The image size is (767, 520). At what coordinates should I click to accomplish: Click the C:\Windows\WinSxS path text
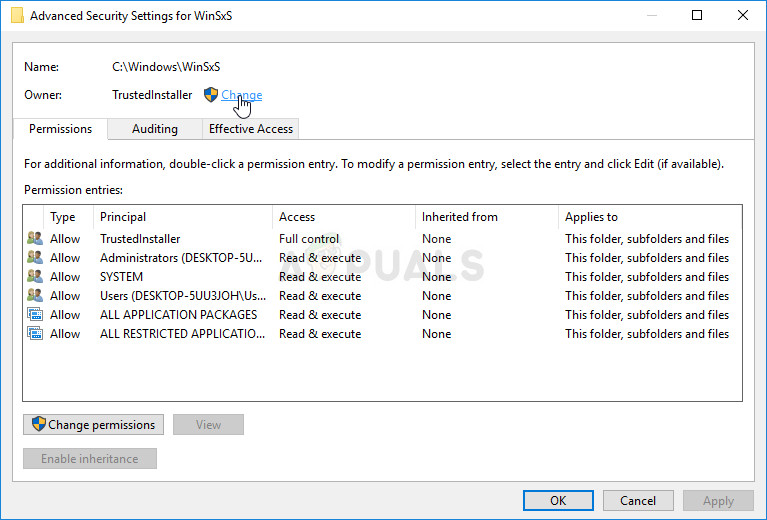click(x=166, y=67)
